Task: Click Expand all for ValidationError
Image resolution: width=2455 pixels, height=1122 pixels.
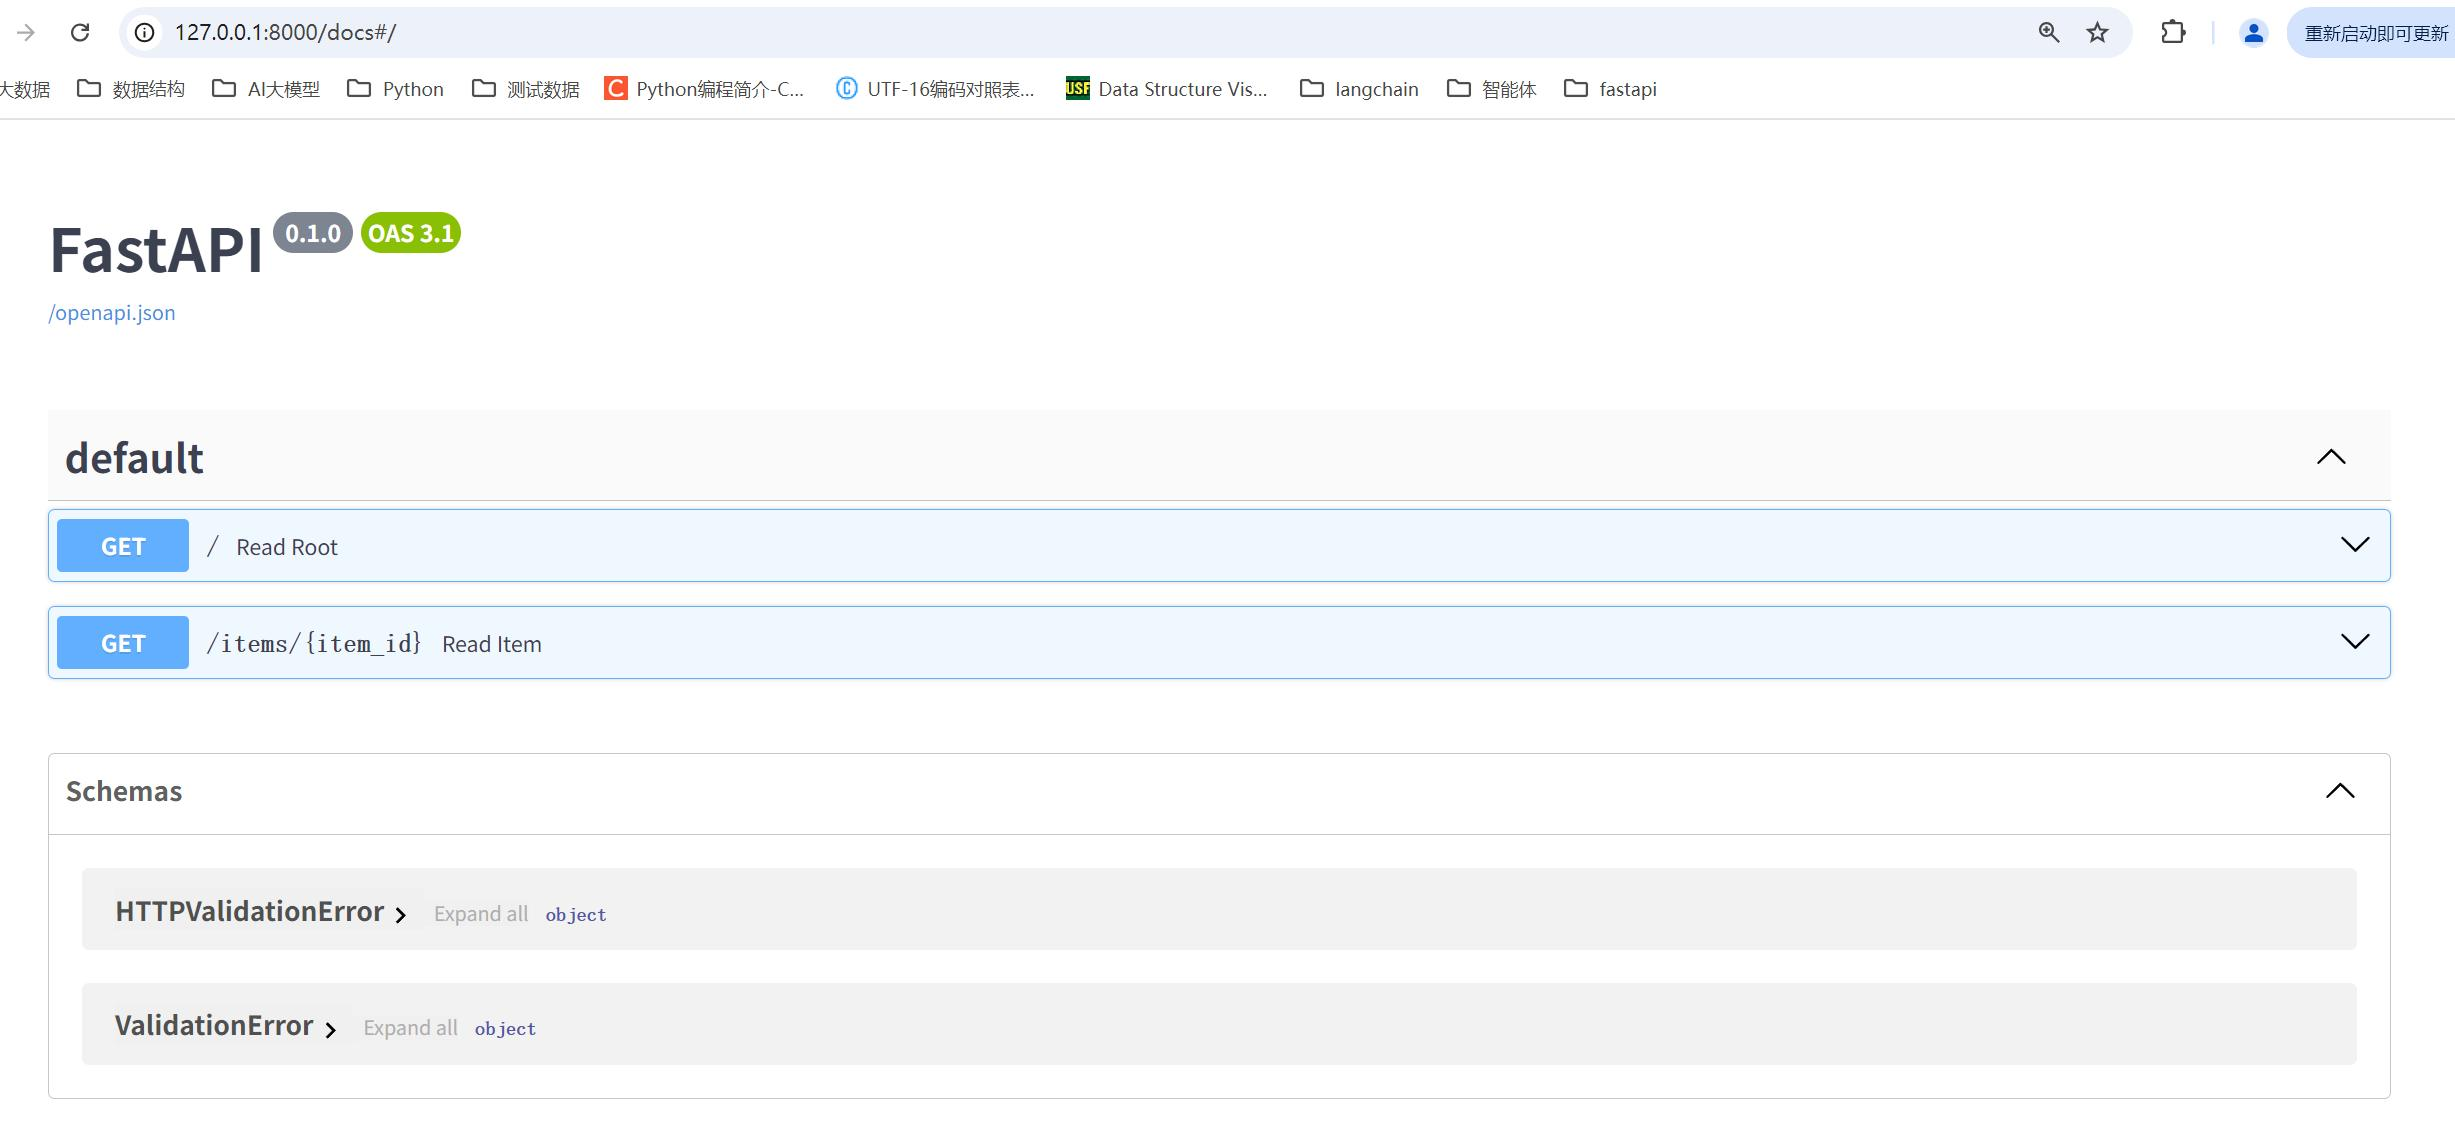Action: pyautogui.click(x=411, y=1028)
